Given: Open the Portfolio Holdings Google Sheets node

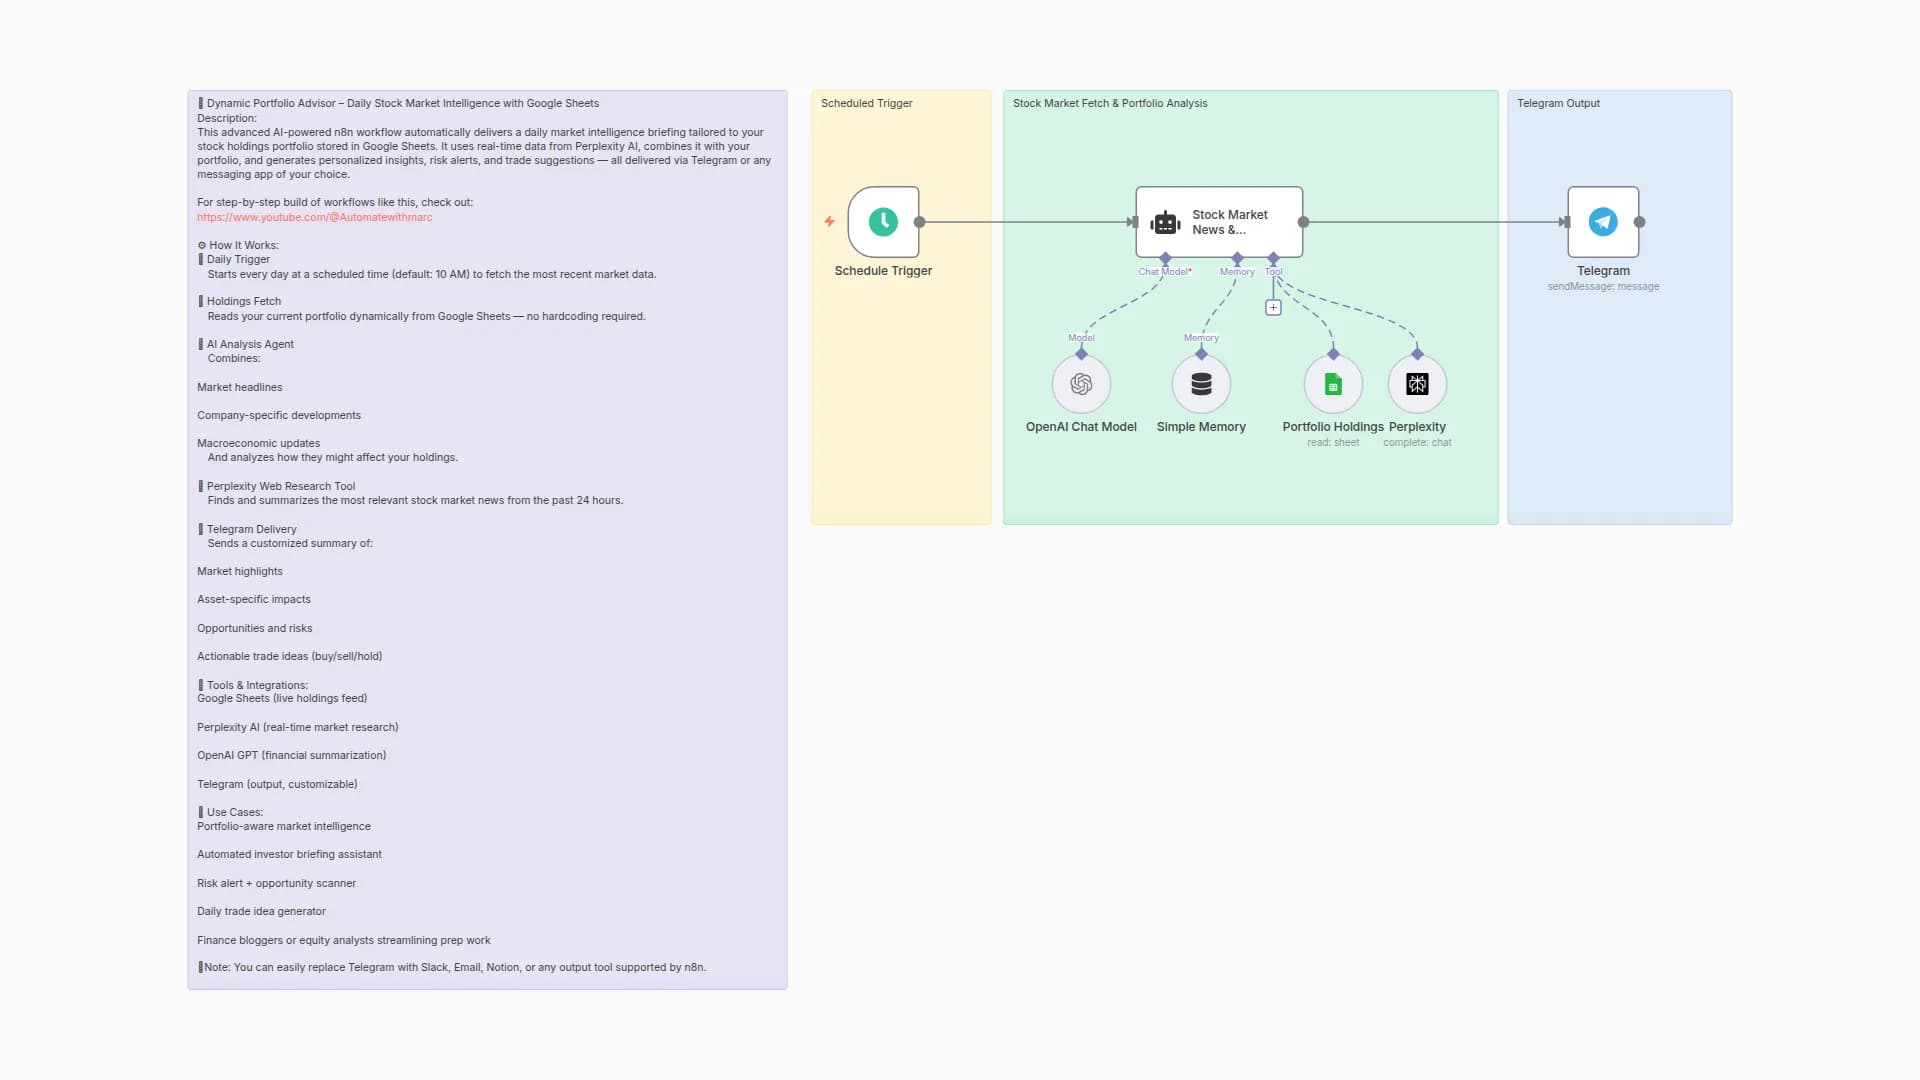Looking at the screenshot, I should 1332,384.
